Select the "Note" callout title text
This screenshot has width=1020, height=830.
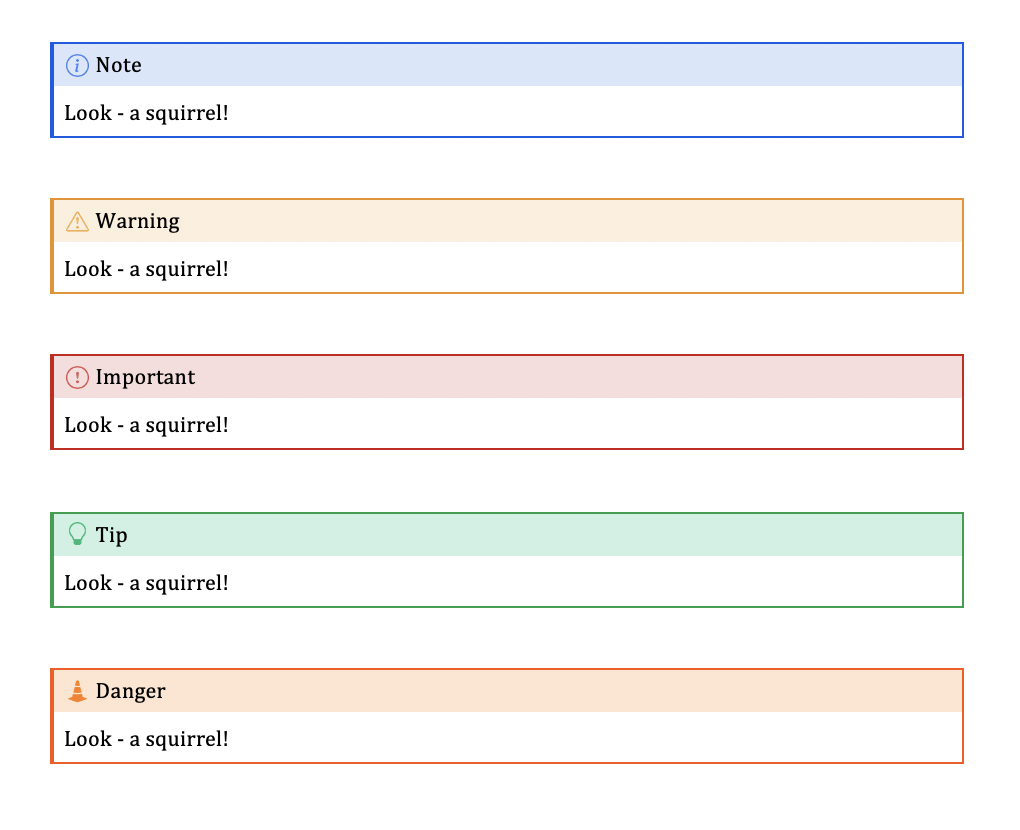pyautogui.click(x=119, y=66)
